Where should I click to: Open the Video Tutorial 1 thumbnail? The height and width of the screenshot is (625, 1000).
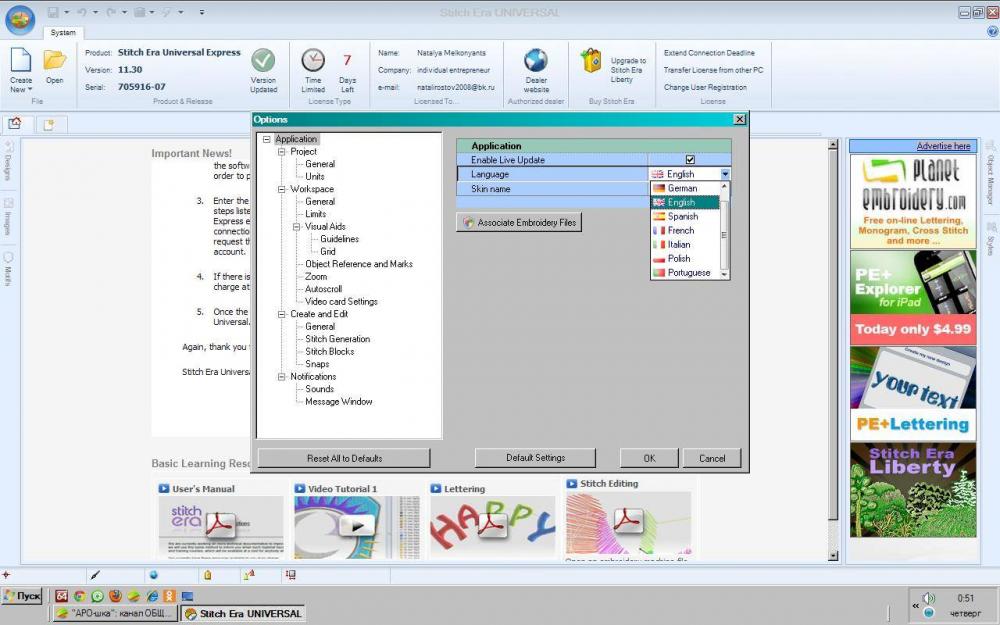click(x=356, y=525)
